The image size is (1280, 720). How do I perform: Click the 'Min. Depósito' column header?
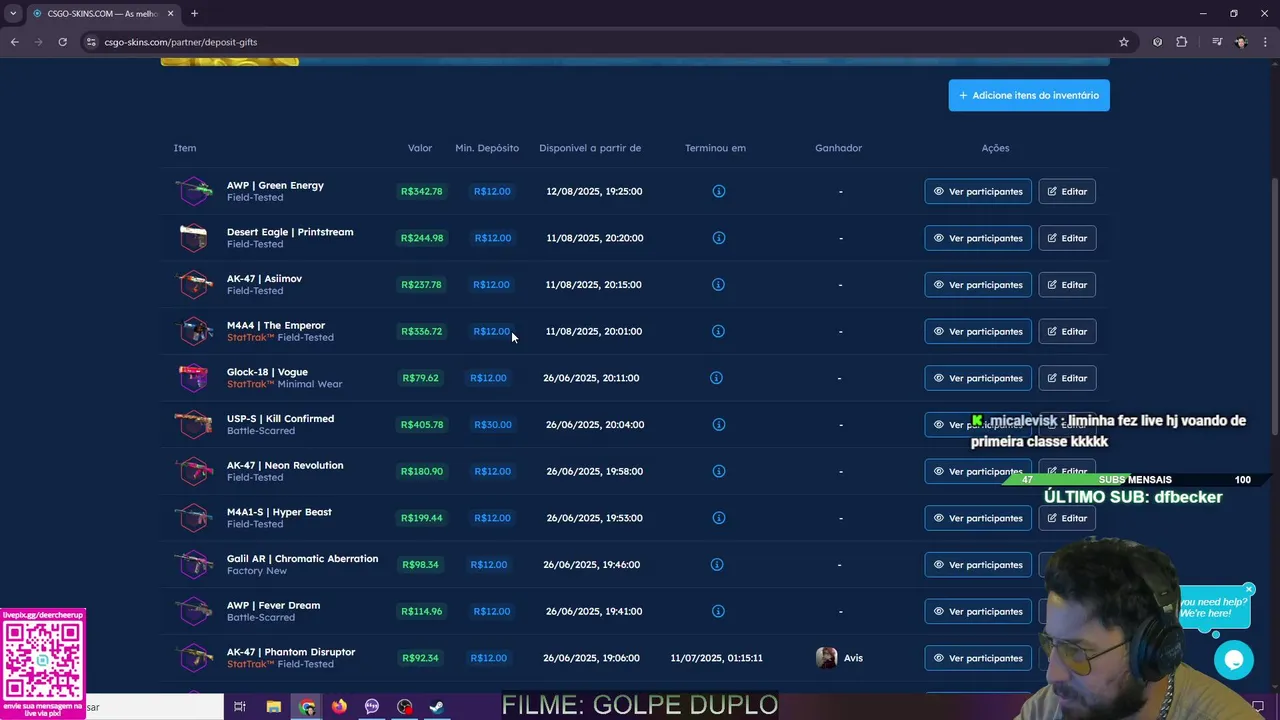487,148
